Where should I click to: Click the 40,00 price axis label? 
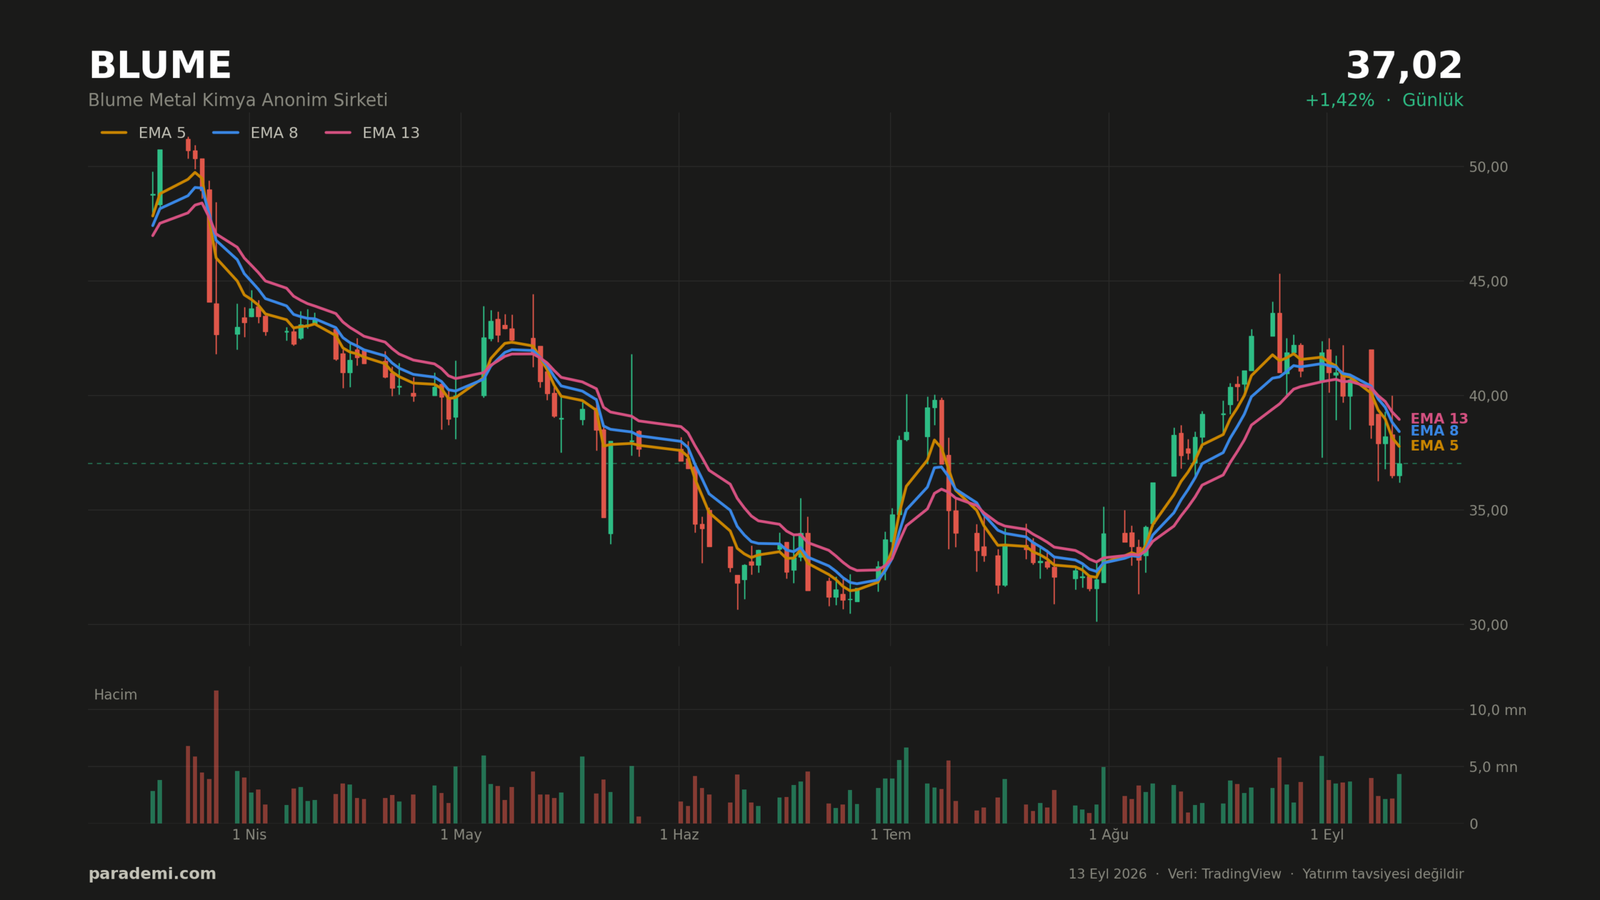pyautogui.click(x=1488, y=396)
